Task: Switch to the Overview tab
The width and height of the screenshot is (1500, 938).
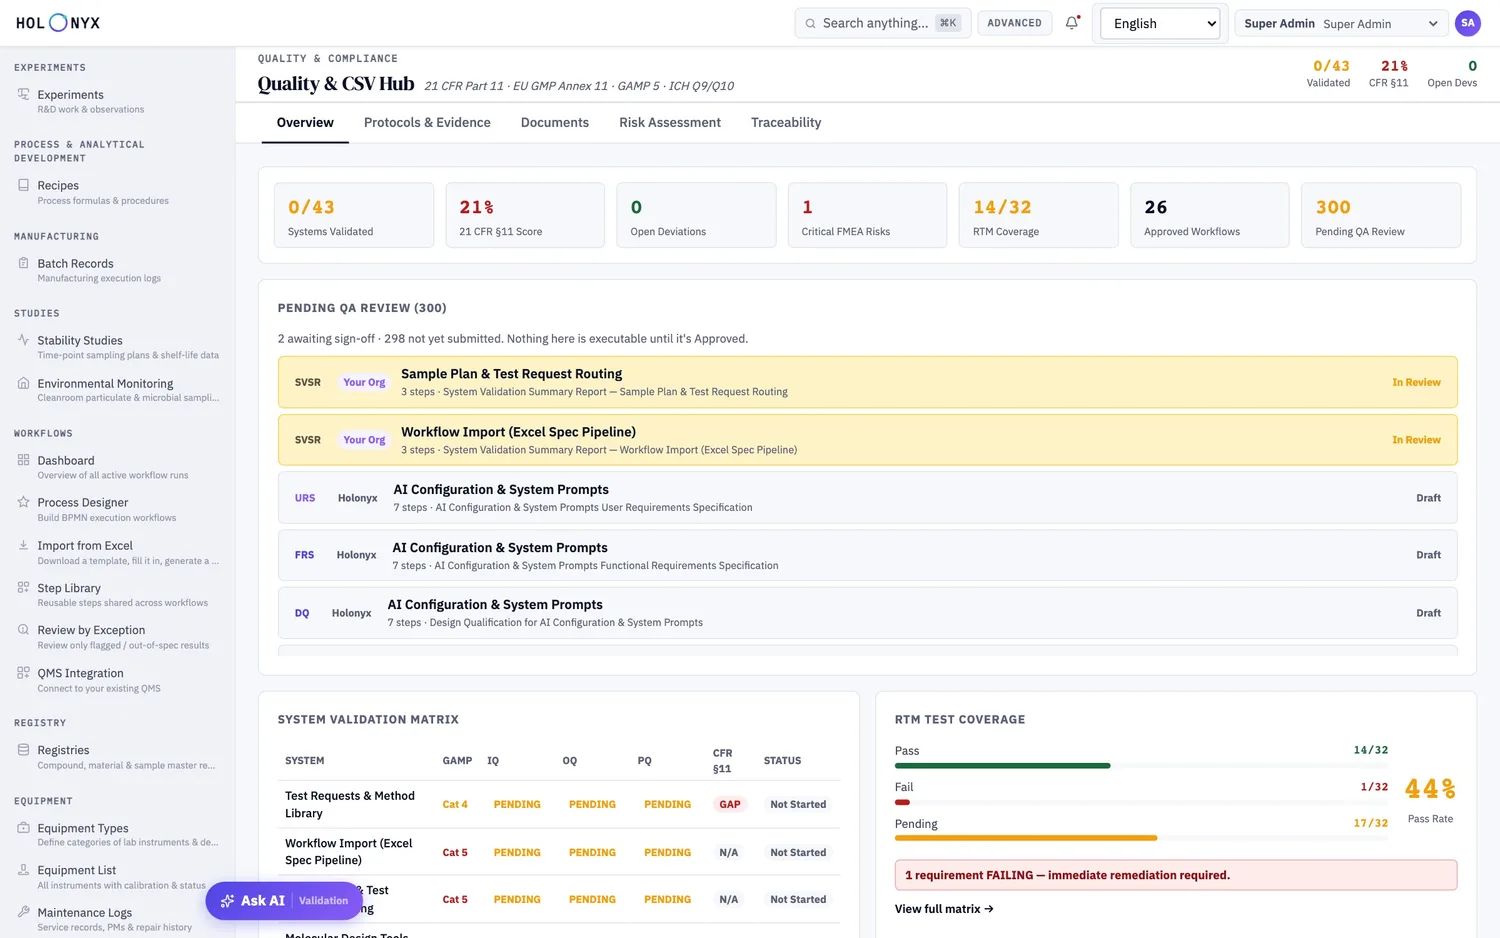Action: click(305, 123)
